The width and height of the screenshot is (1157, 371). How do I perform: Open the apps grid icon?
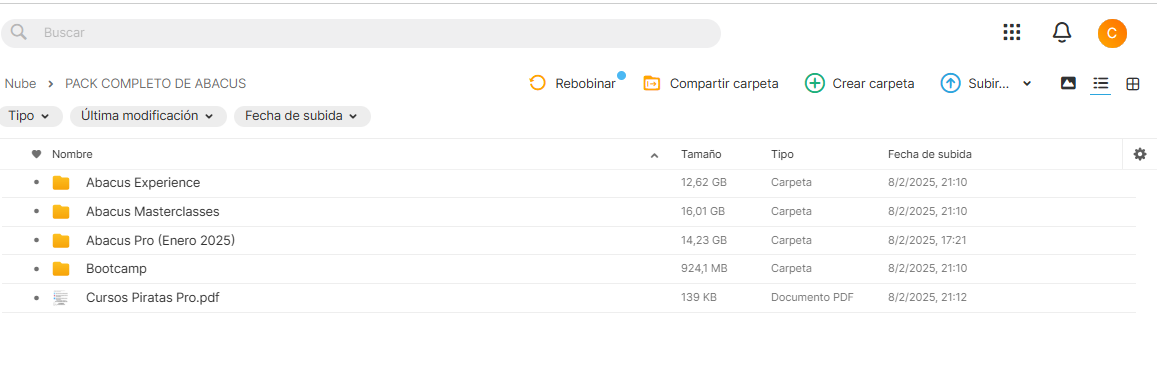pos(1012,32)
